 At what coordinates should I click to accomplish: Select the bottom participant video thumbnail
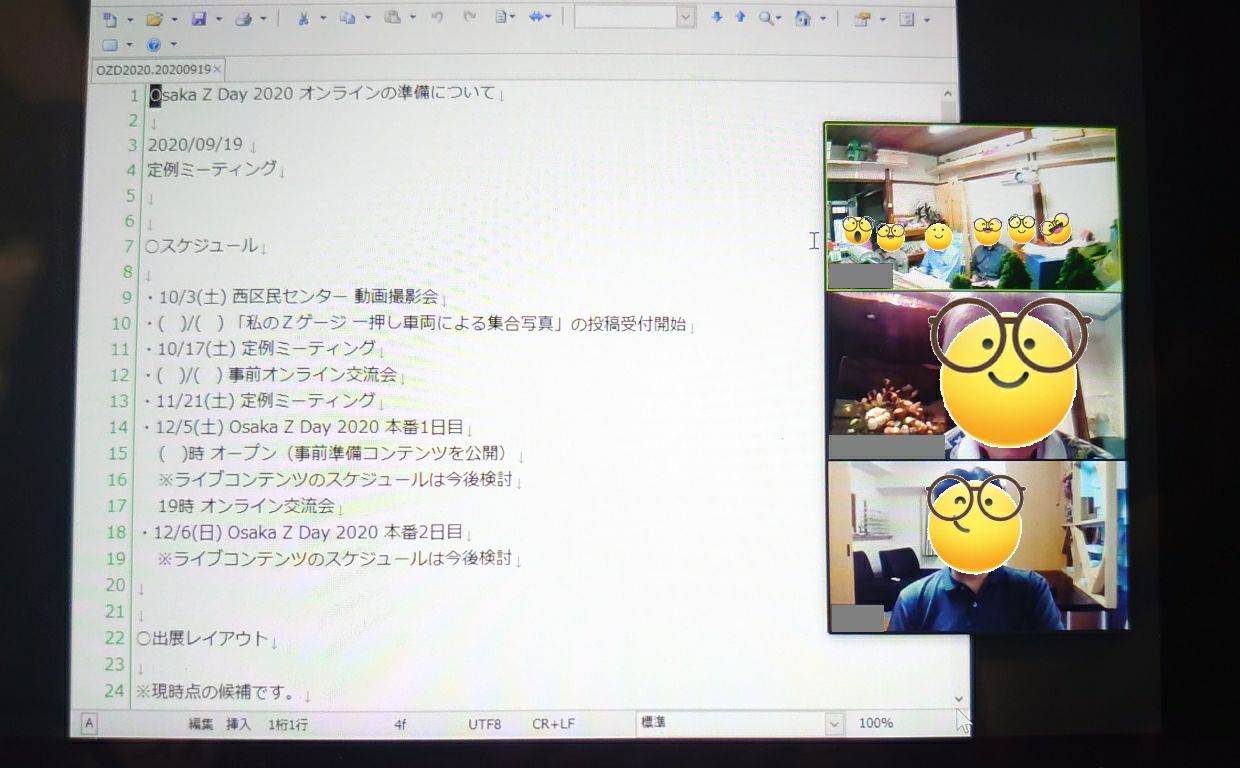click(978, 546)
